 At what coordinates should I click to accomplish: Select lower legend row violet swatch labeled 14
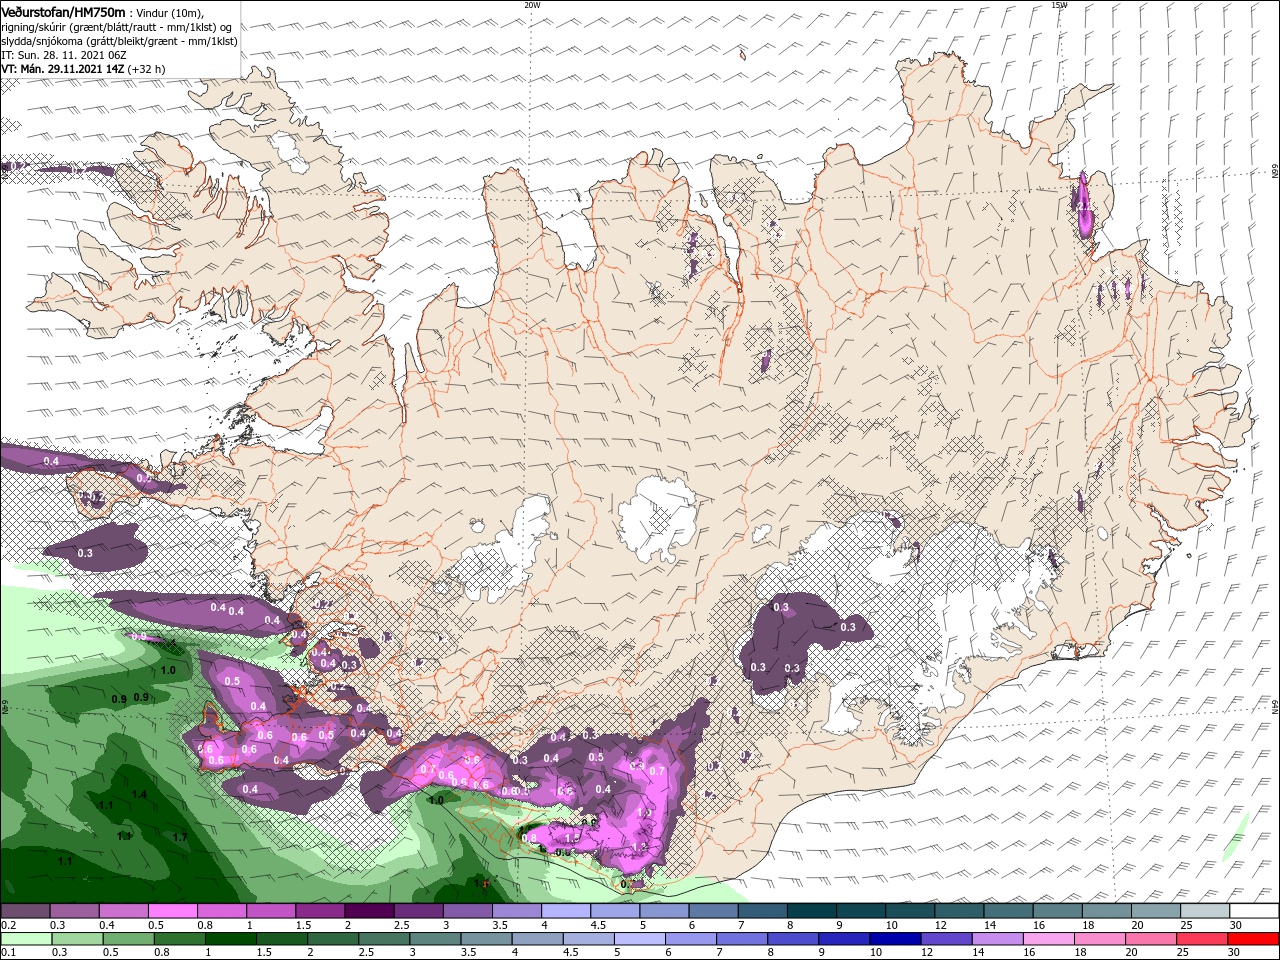(997, 939)
